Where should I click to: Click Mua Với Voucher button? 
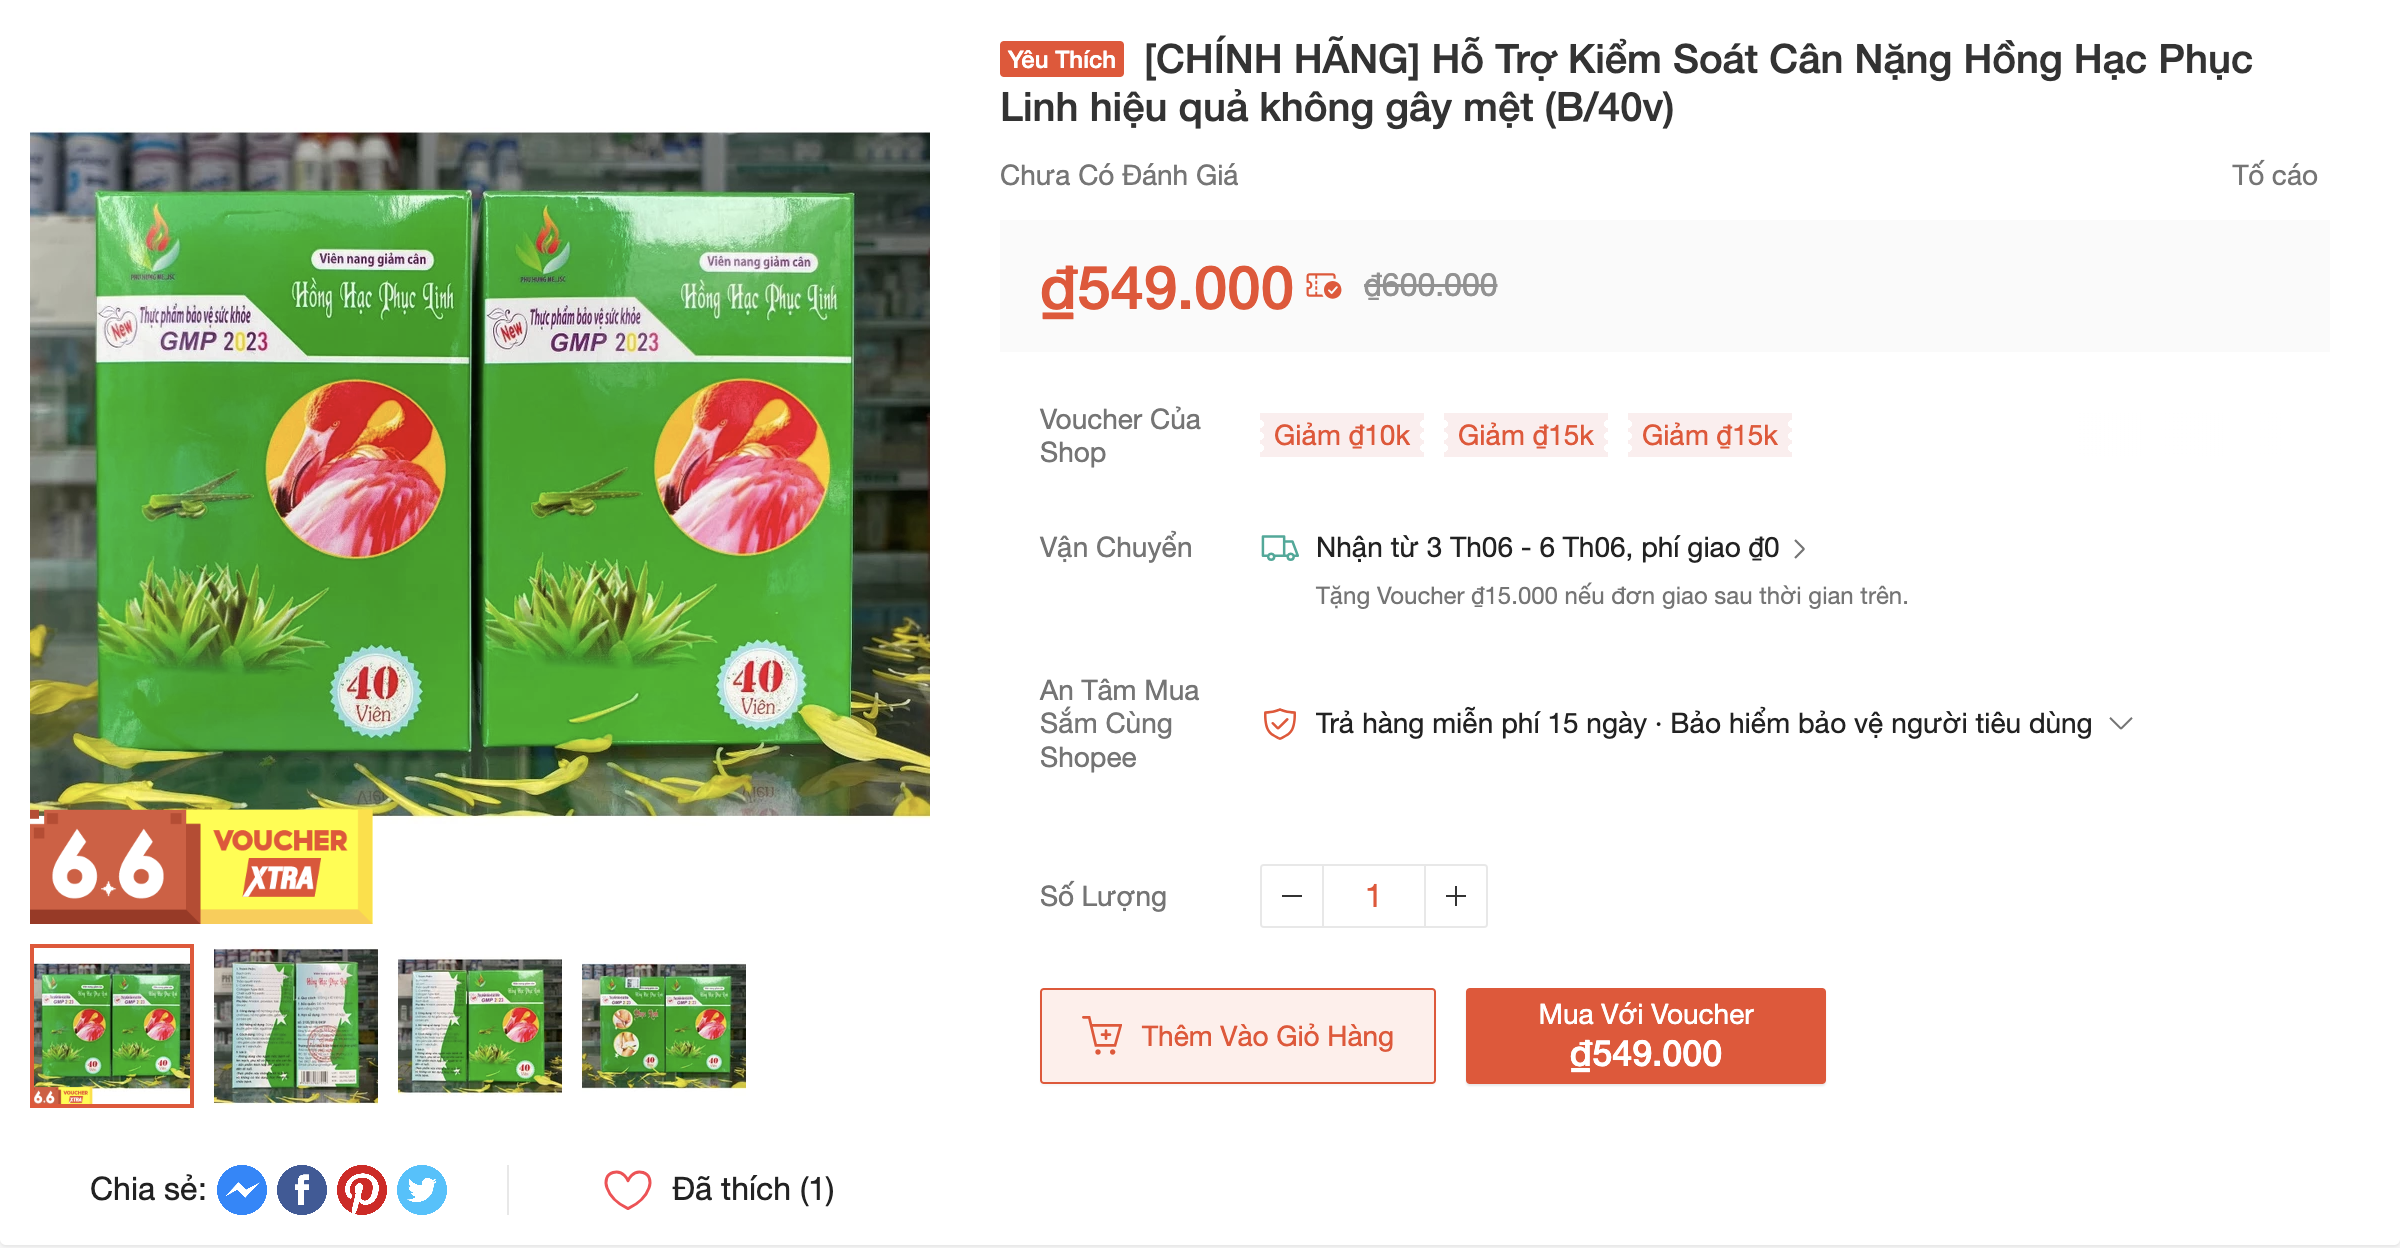point(1646,1036)
